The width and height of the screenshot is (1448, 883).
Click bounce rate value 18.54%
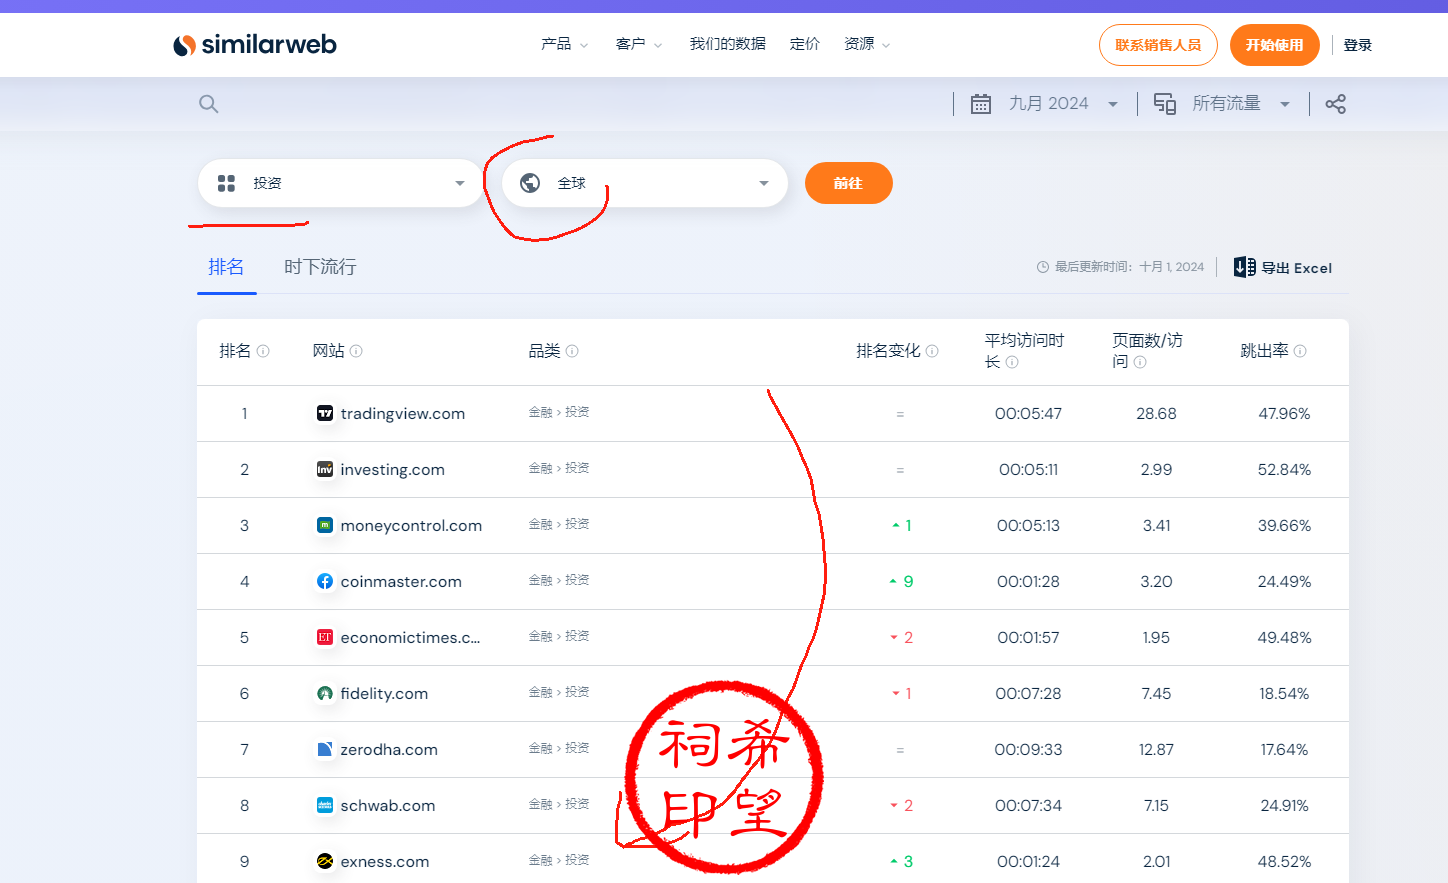[x=1284, y=694]
